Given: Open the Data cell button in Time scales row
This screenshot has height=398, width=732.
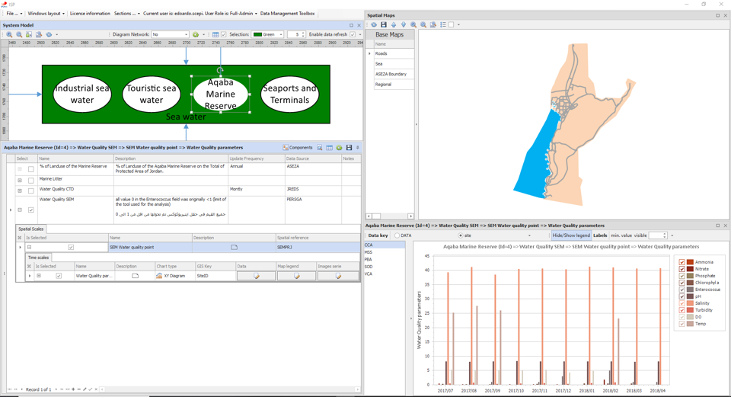Looking at the screenshot, I should (256, 276).
